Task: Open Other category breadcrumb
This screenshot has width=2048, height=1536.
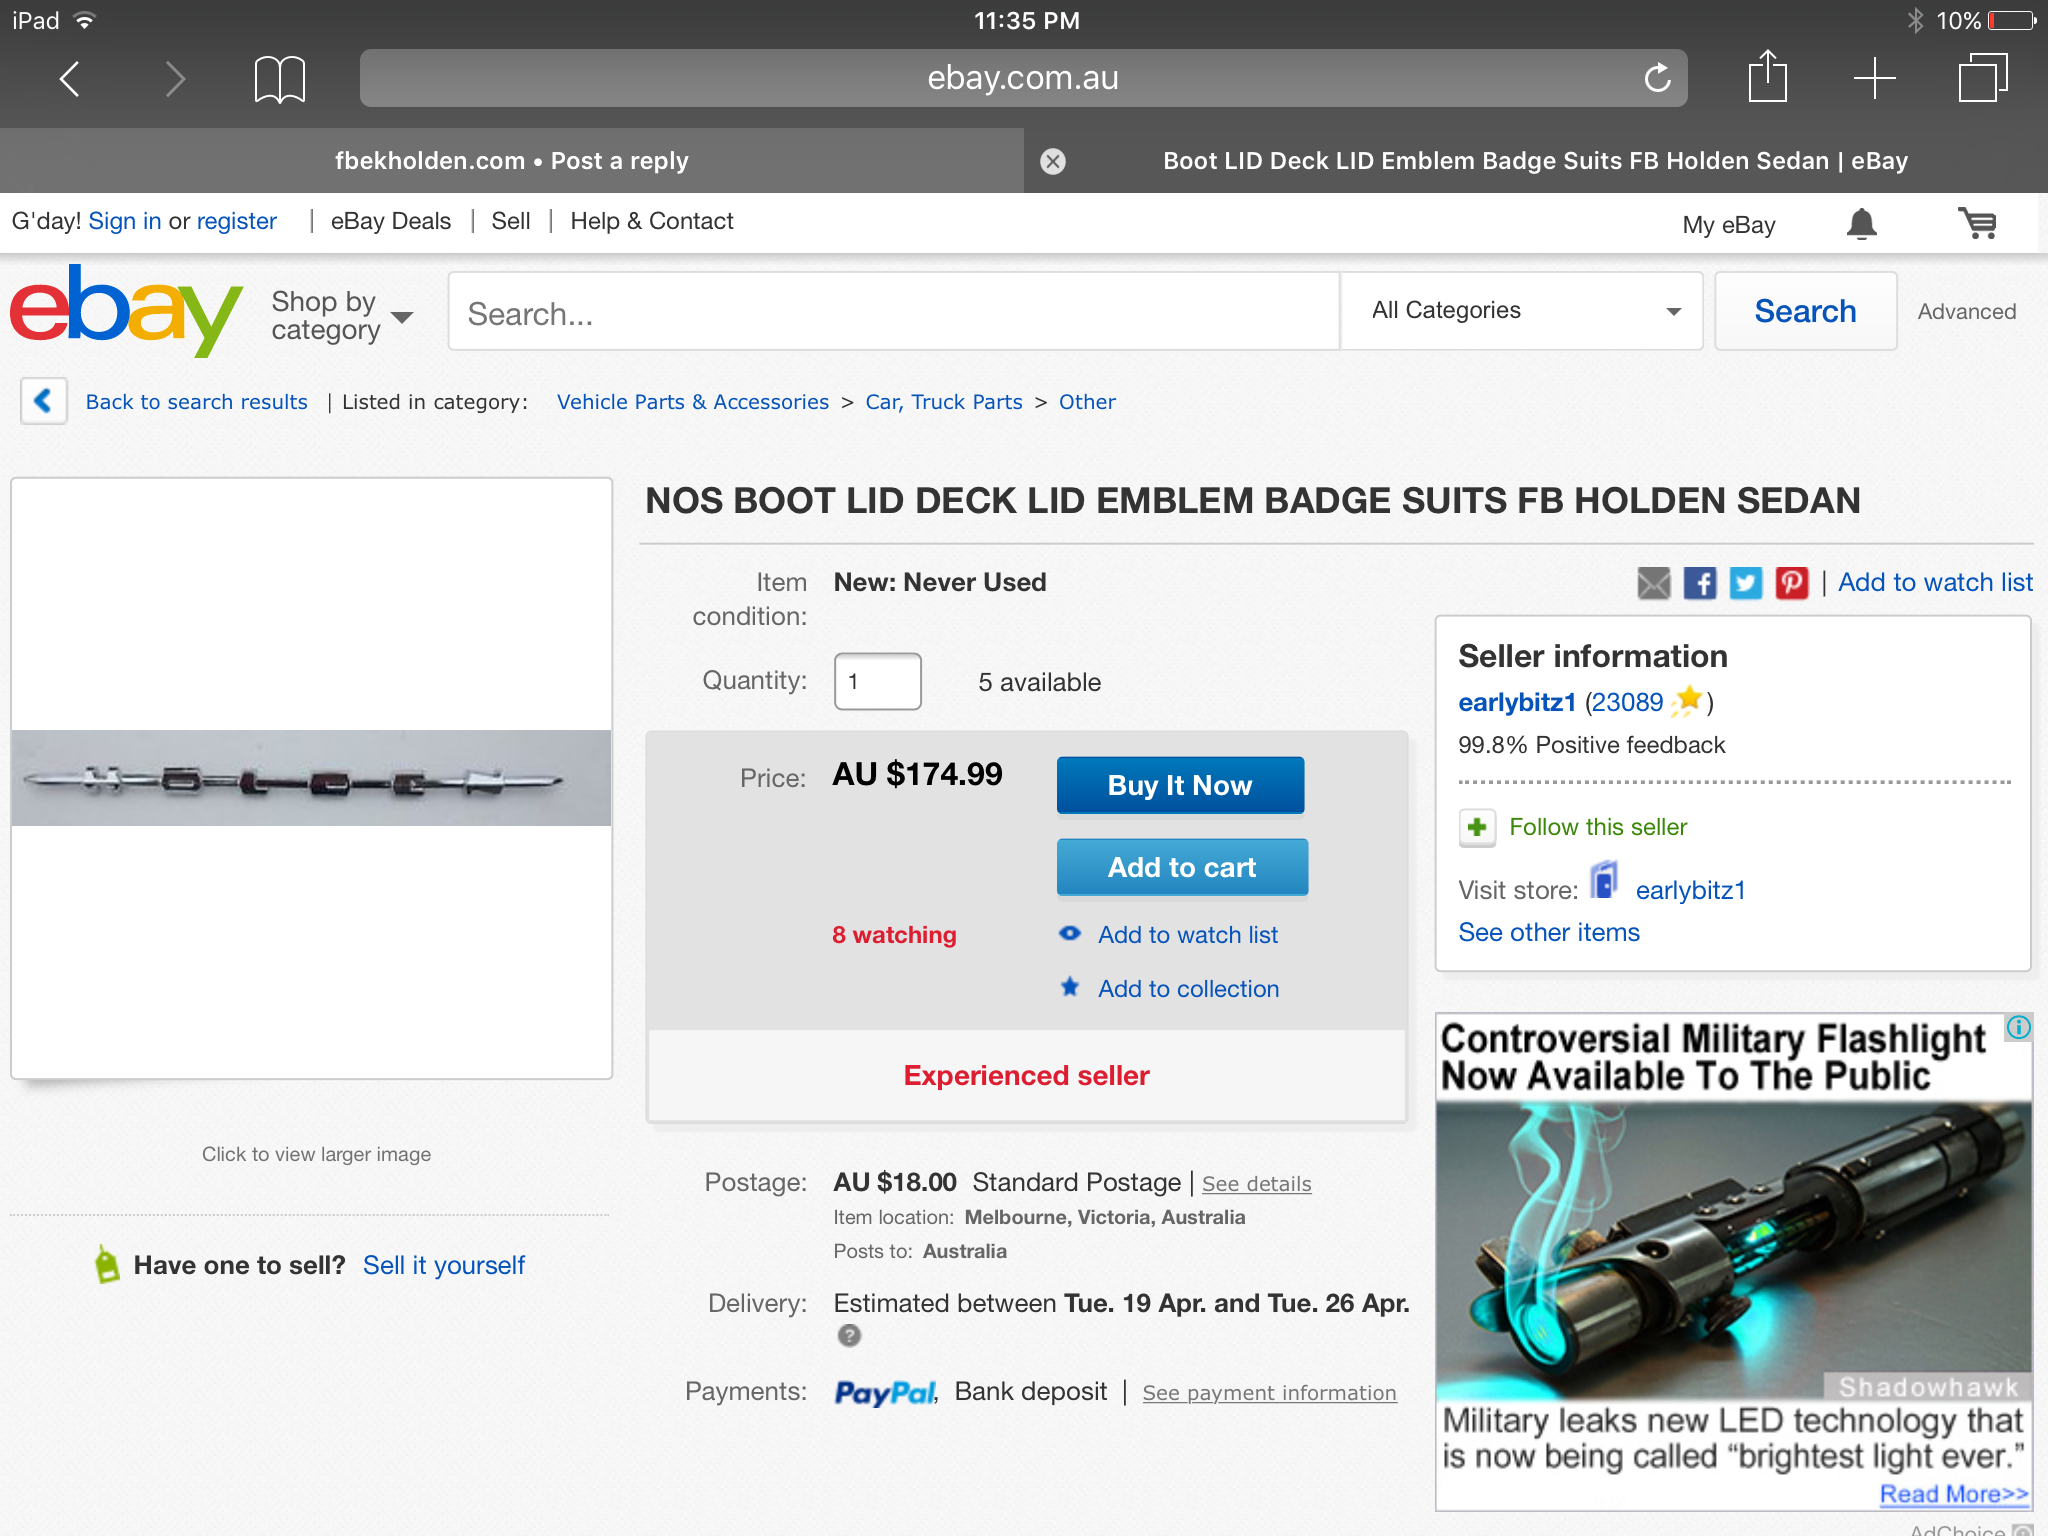Action: pos(1087,402)
